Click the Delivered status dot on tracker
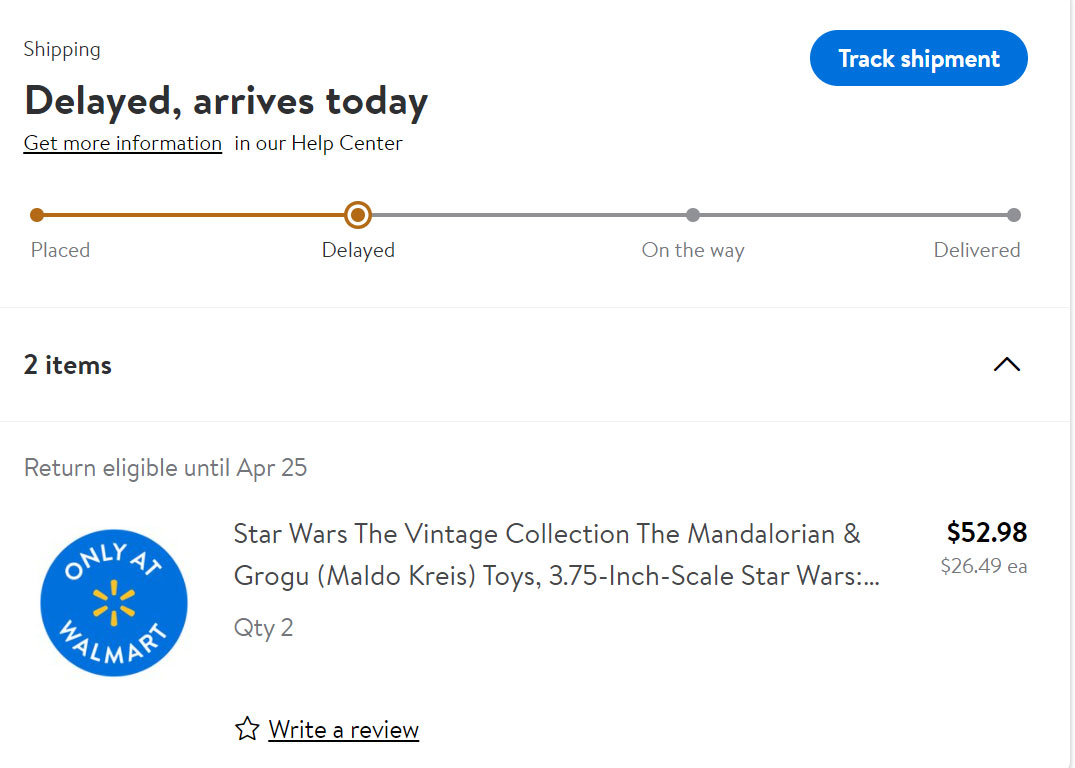1075x768 pixels. point(1013,215)
